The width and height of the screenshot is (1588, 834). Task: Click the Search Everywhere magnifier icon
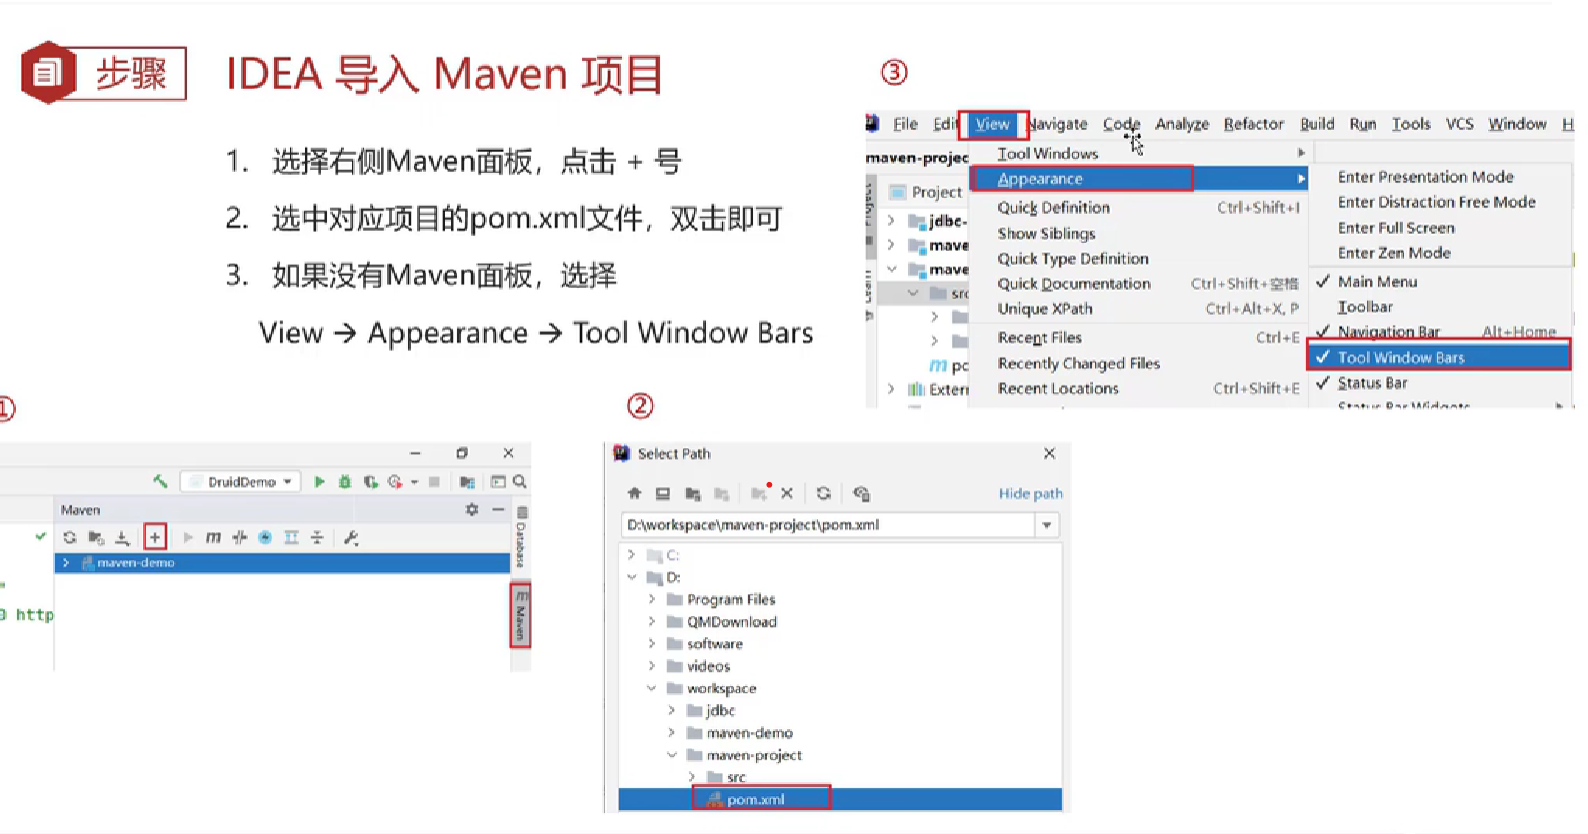point(520,481)
